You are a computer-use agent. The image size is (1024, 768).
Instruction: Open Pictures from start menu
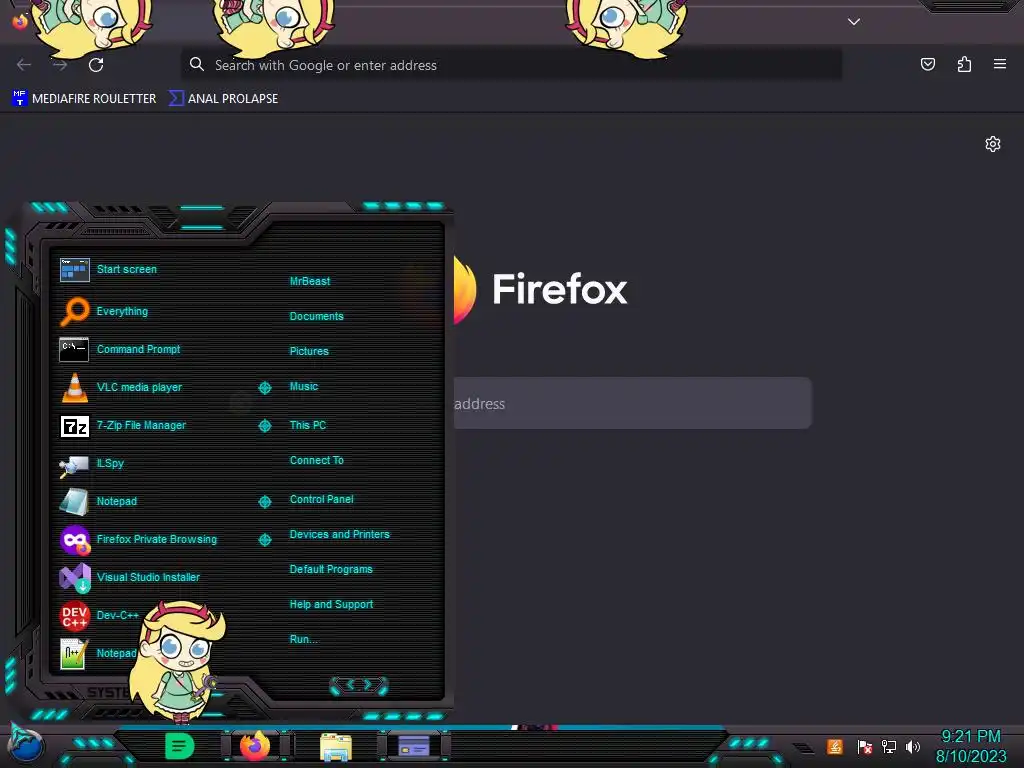click(x=309, y=351)
